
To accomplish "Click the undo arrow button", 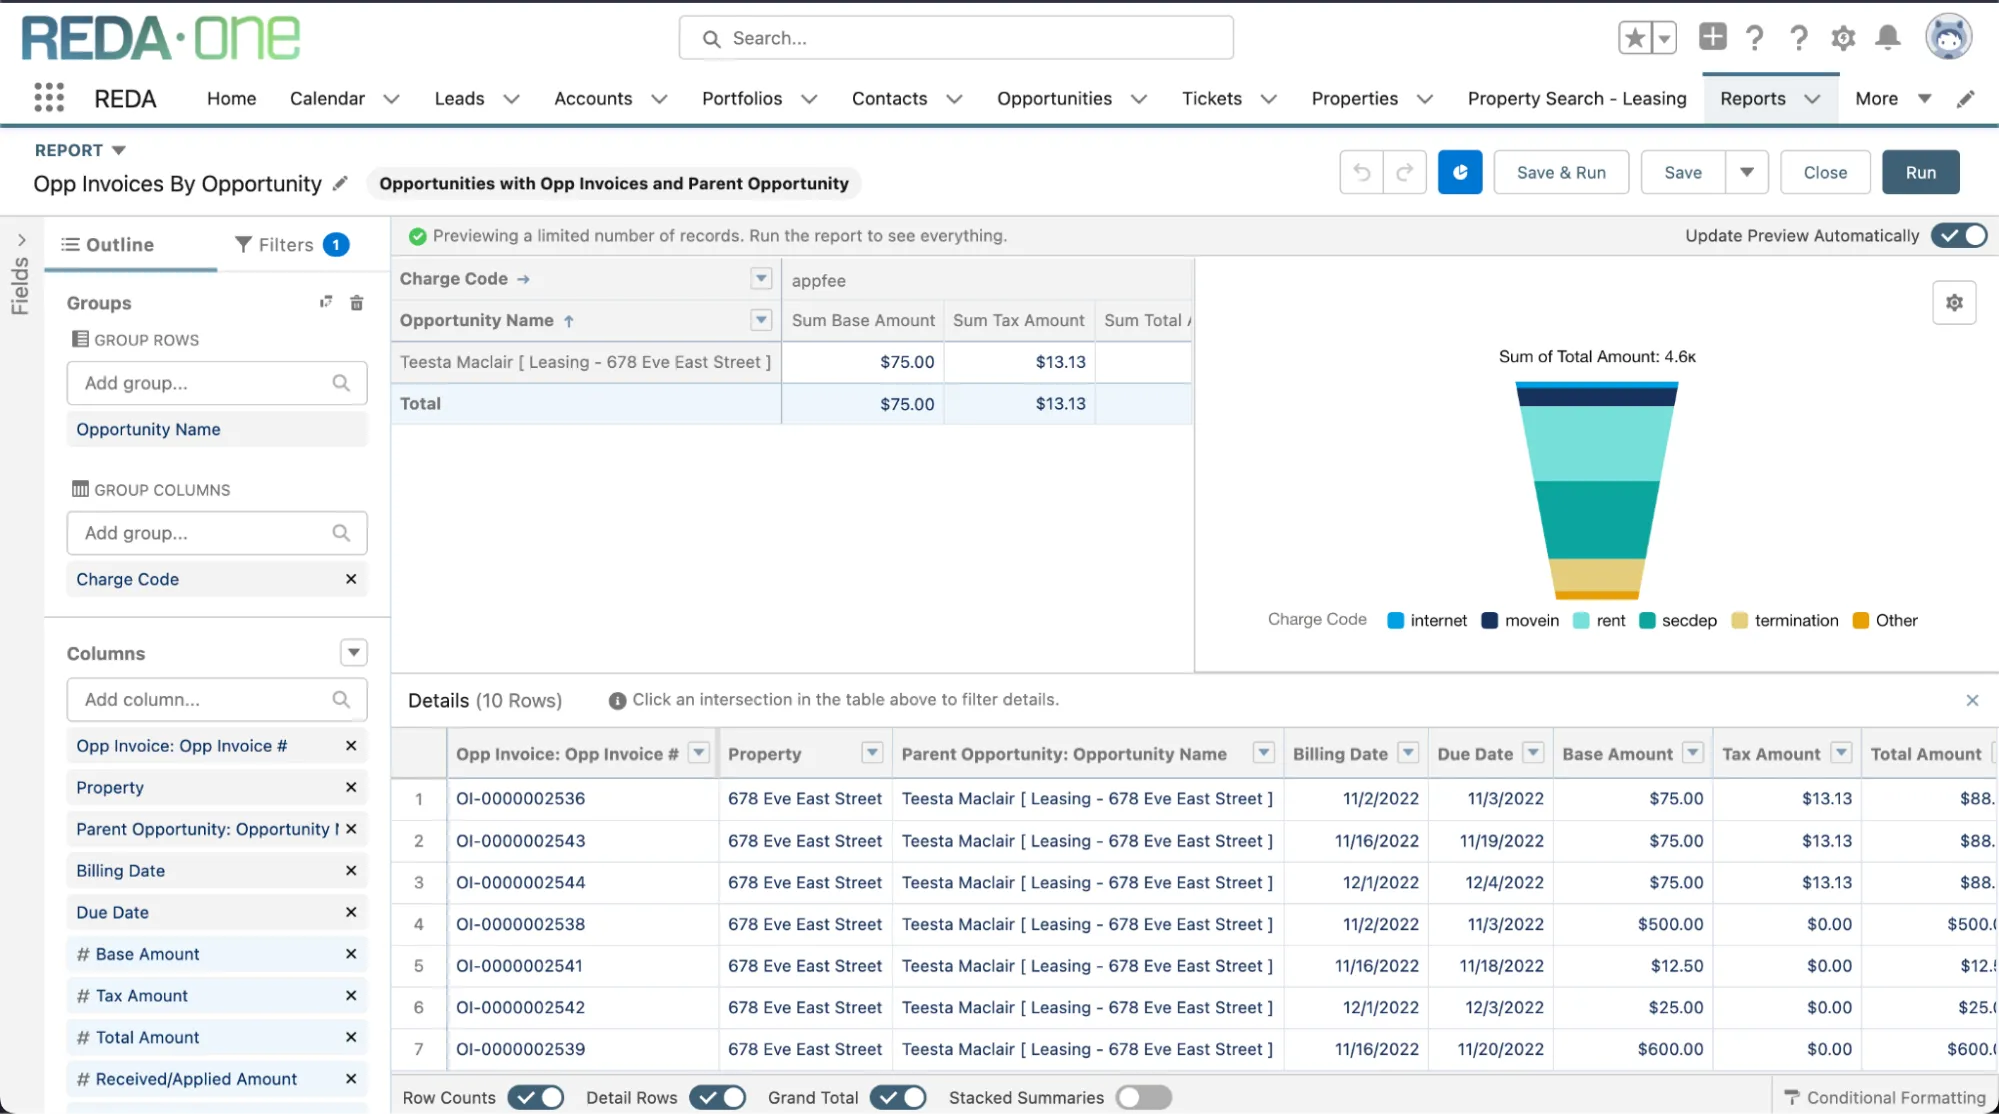I will tap(1361, 172).
